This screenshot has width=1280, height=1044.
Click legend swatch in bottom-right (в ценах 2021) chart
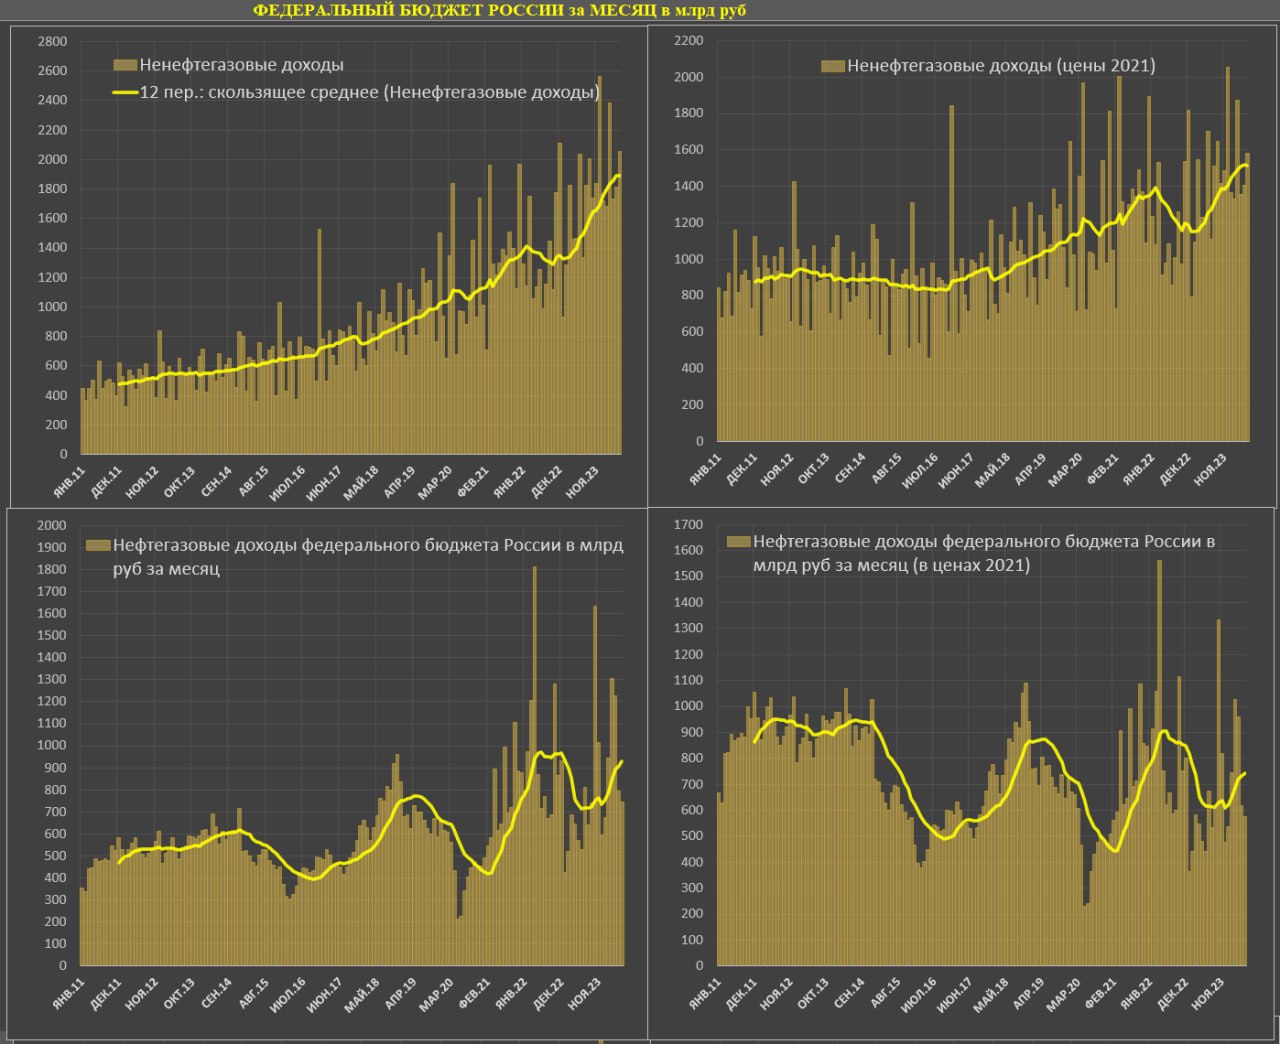click(x=738, y=541)
